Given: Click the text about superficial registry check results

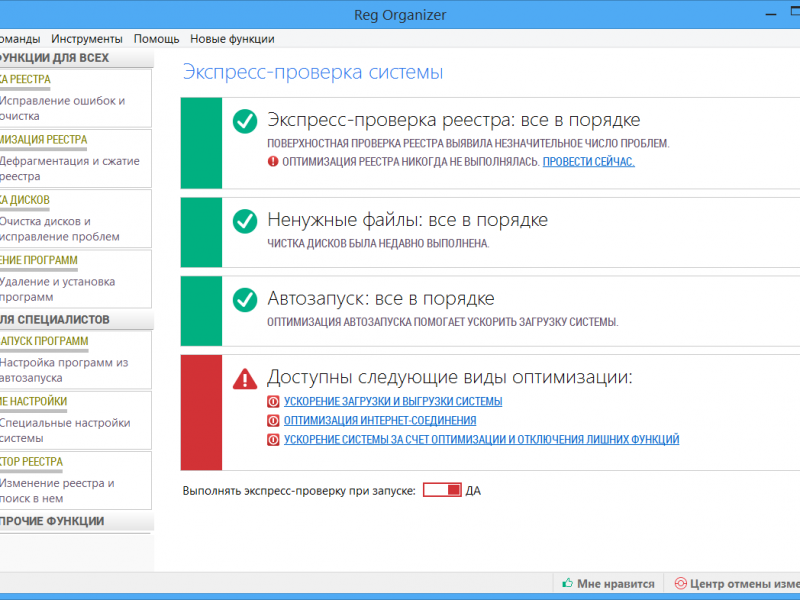Looking at the screenshot, I should 468,143.
